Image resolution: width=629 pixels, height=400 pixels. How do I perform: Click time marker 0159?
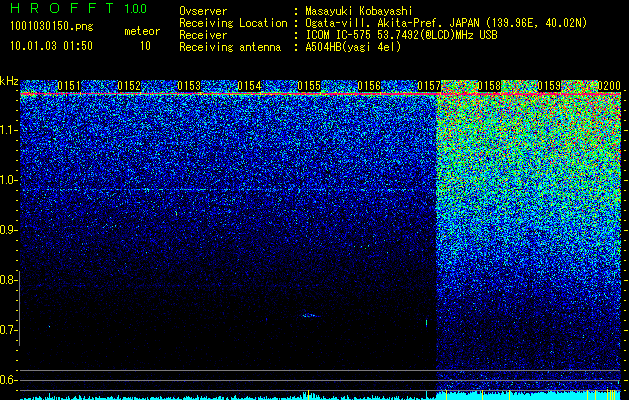[549, 86]
